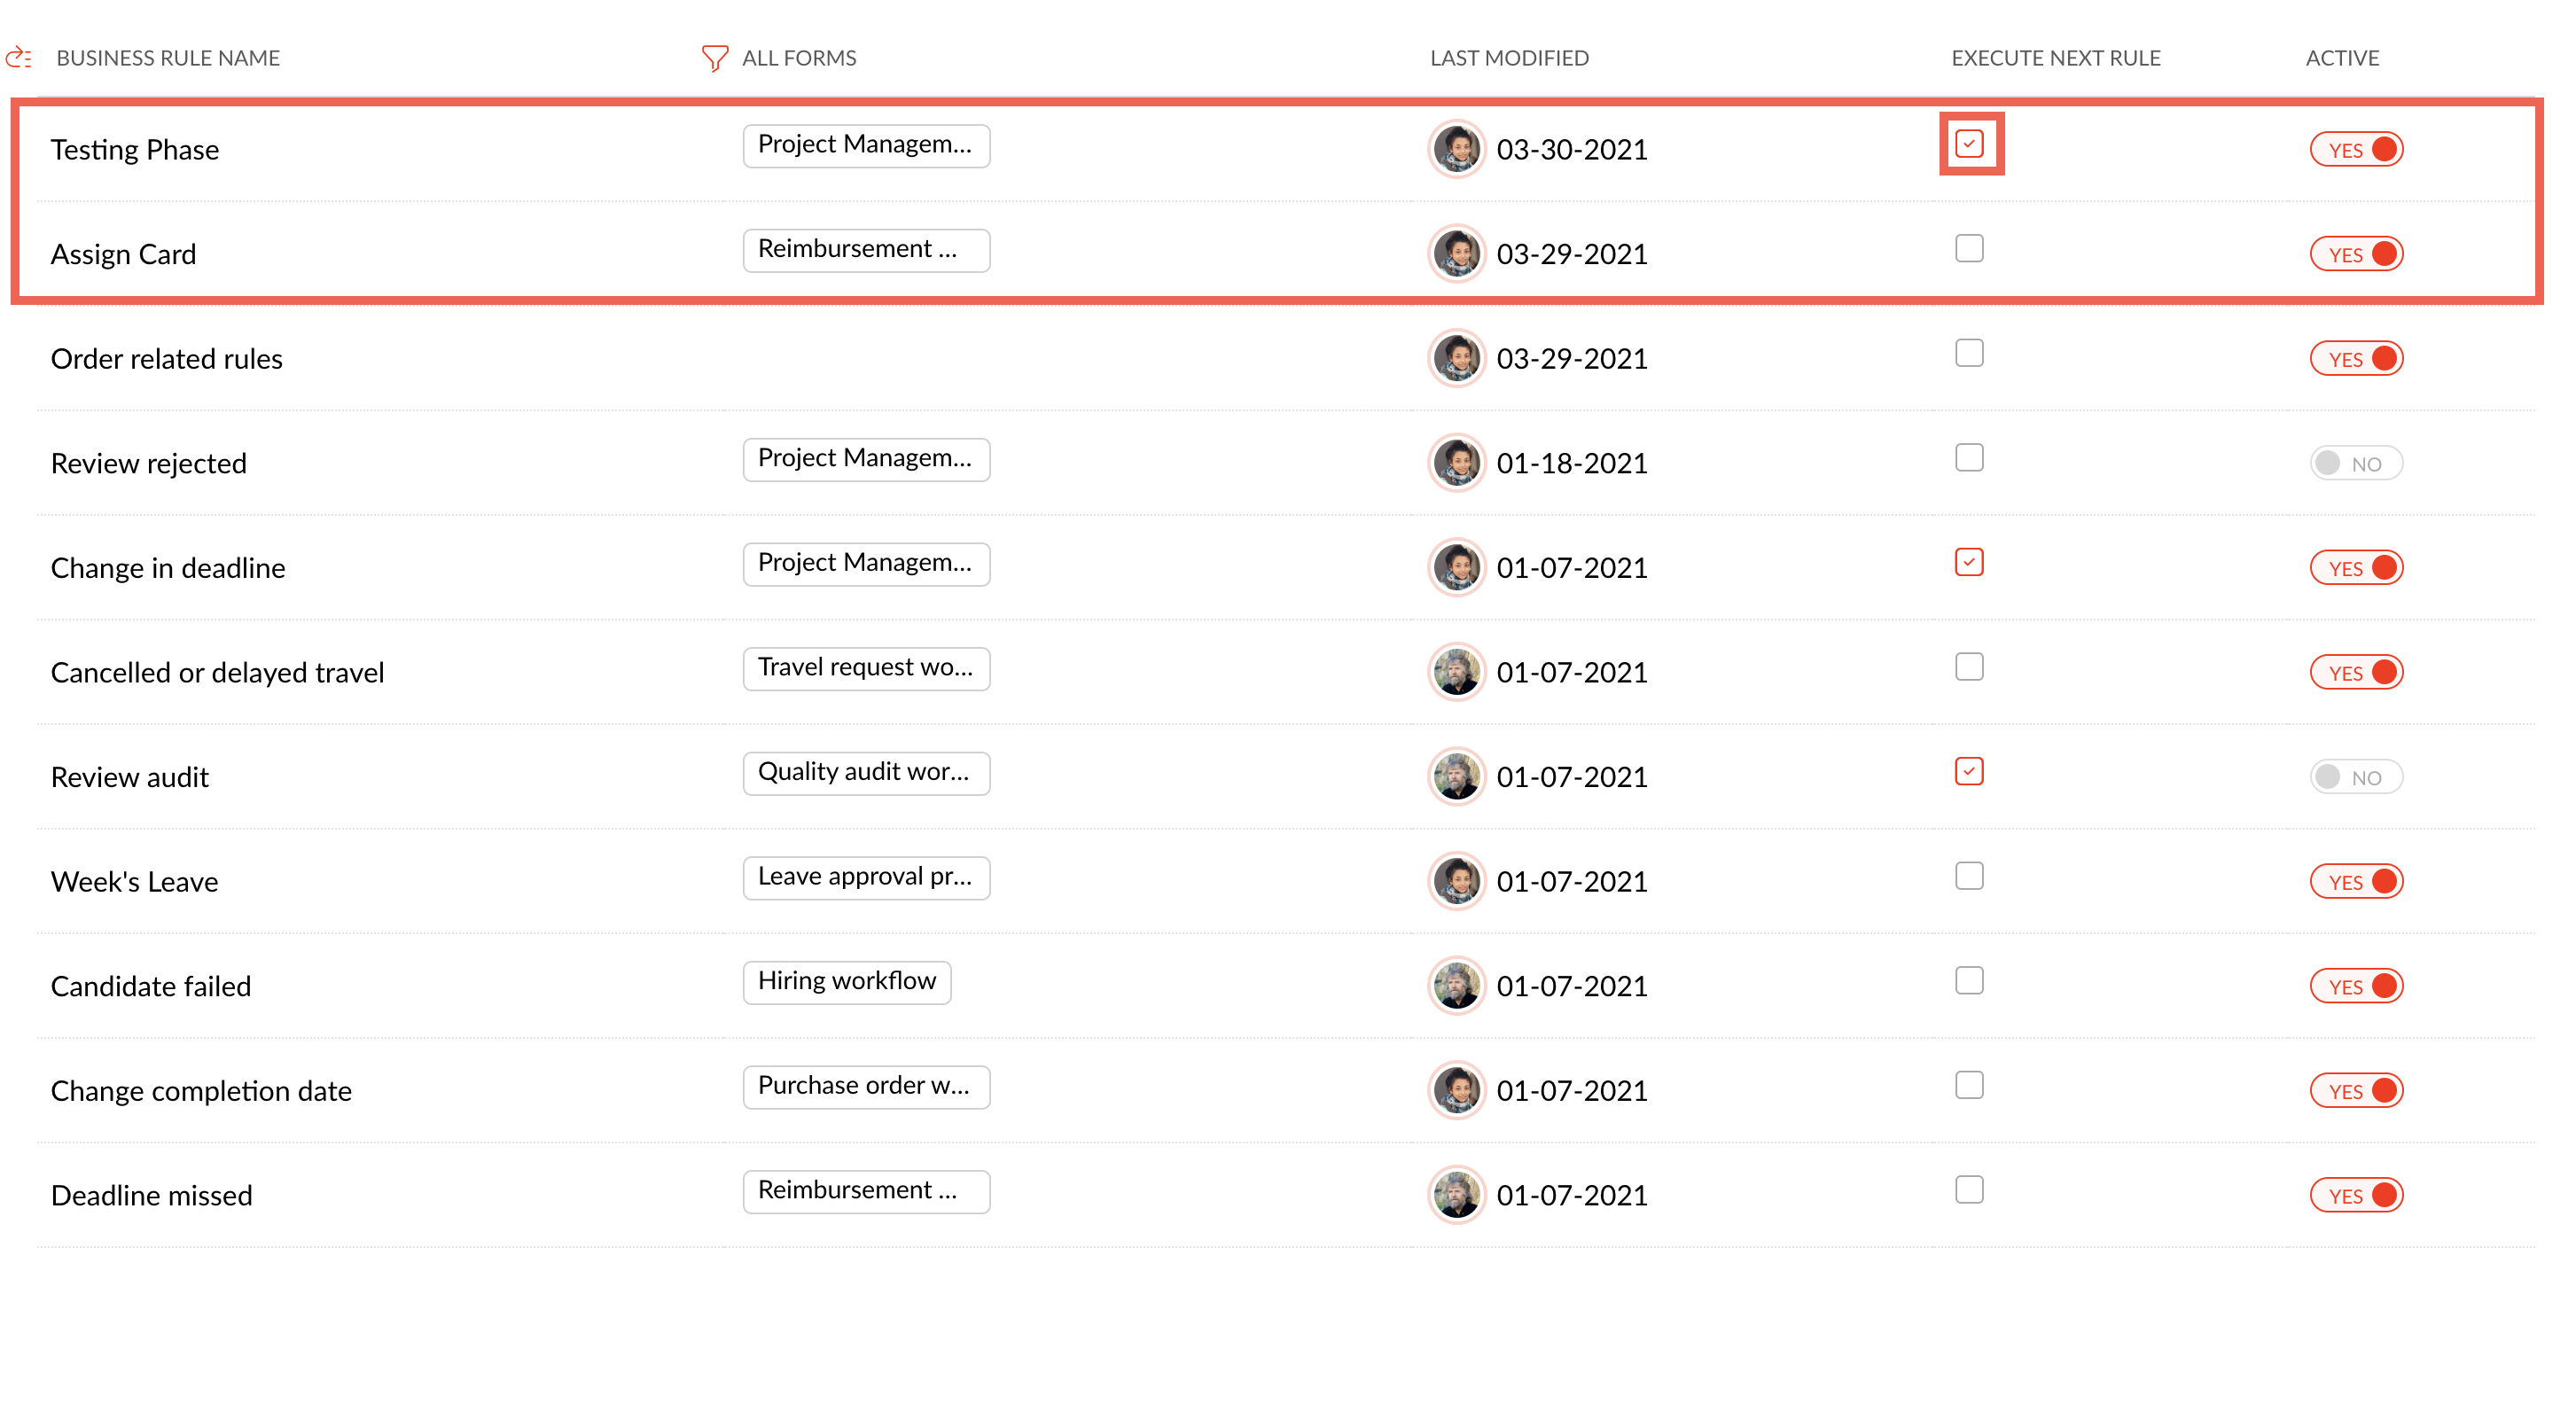Click the avatar in Review audit row
The width and height of the screenshot is (2576, 1427).
pyautogui.click(x=1456, y=777)
